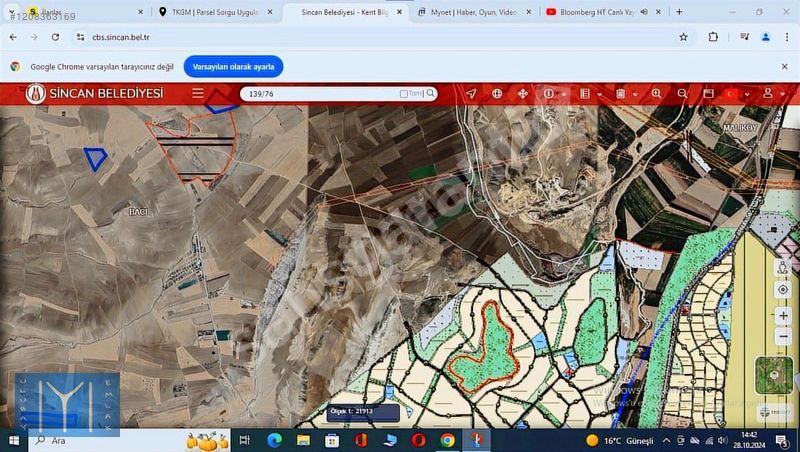
Task: Click the magnifier search icon in parcel search box
Action: (431, 94)
